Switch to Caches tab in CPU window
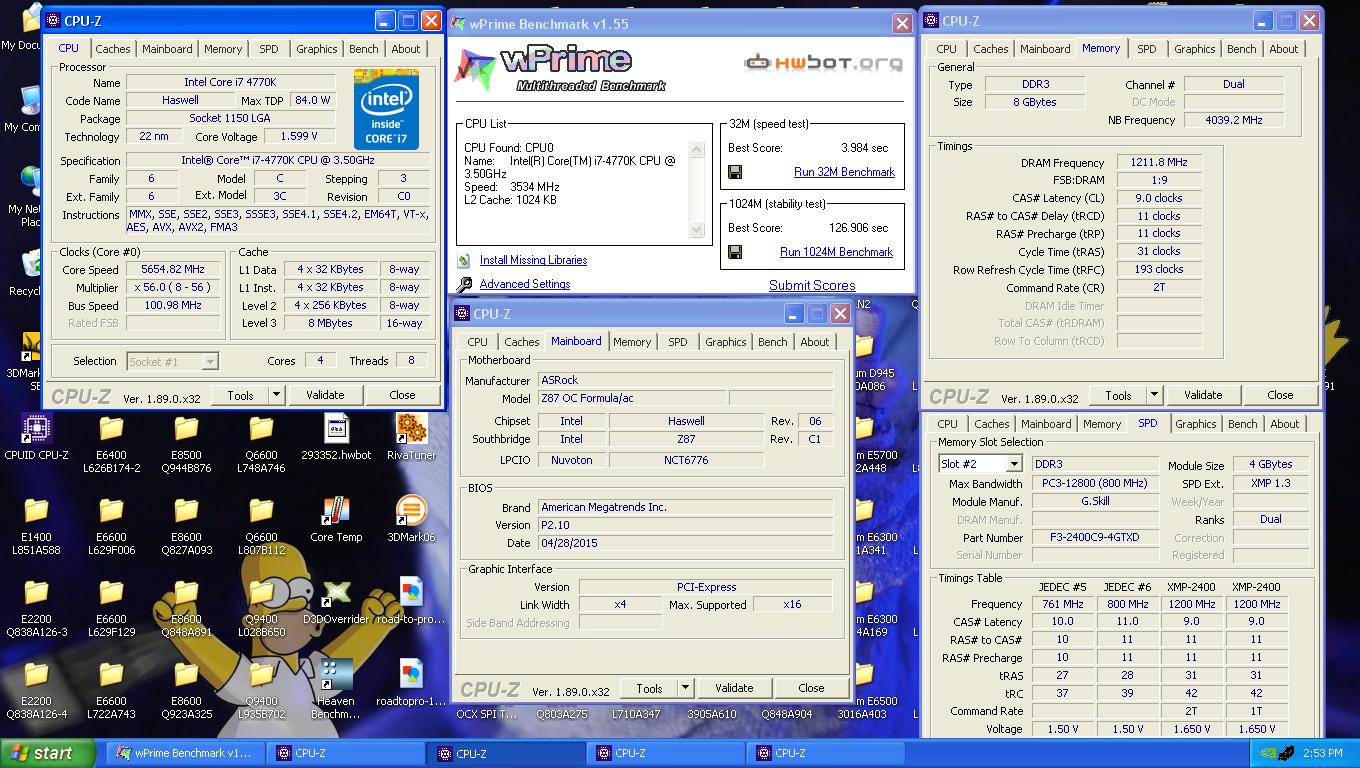The width and height of the screenshot is (1360, 768). click(113, 49)
